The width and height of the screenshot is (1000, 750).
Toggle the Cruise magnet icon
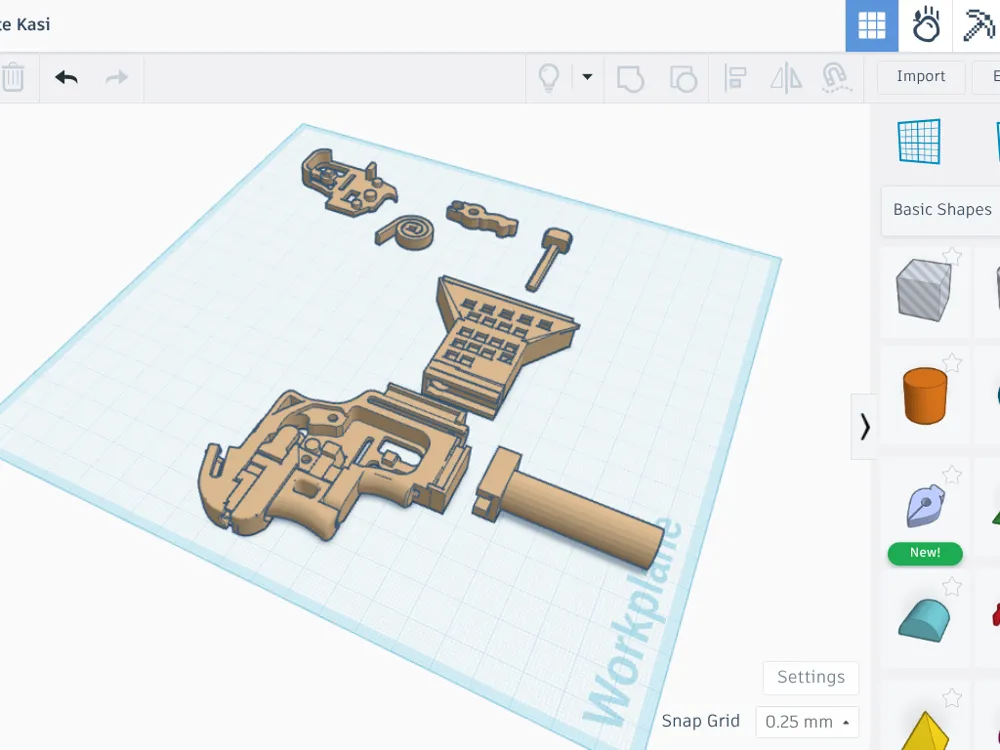(x=835, y=78)
